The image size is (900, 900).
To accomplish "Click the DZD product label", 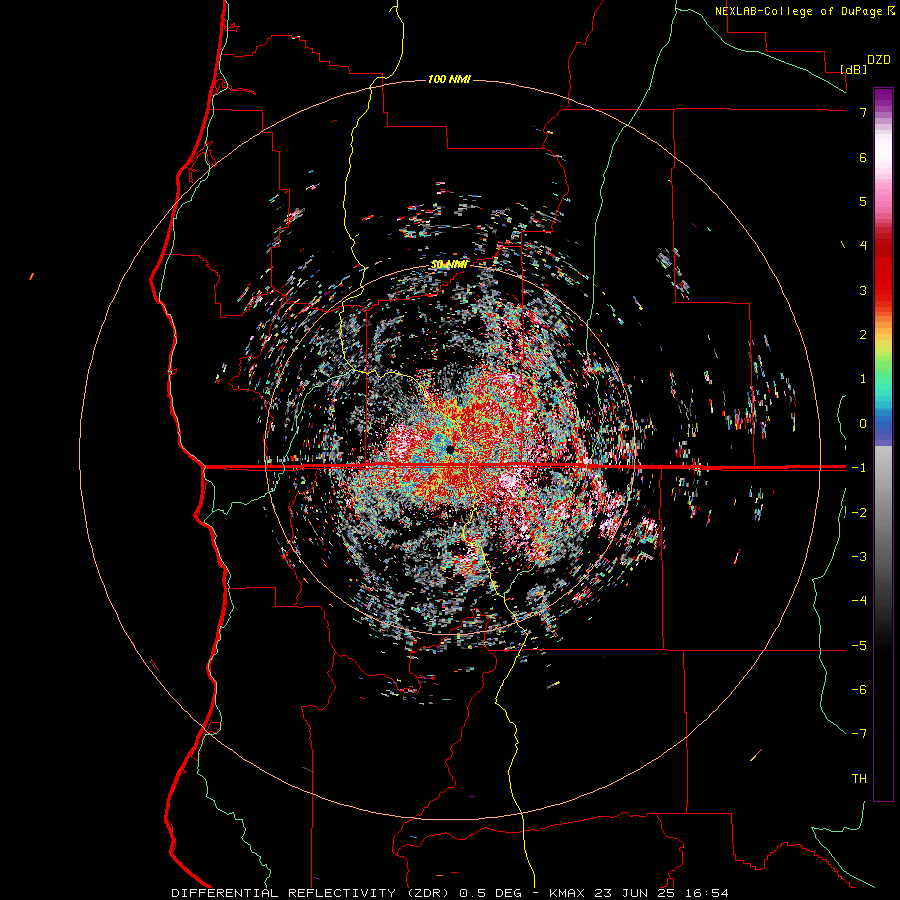I will 878,60.
